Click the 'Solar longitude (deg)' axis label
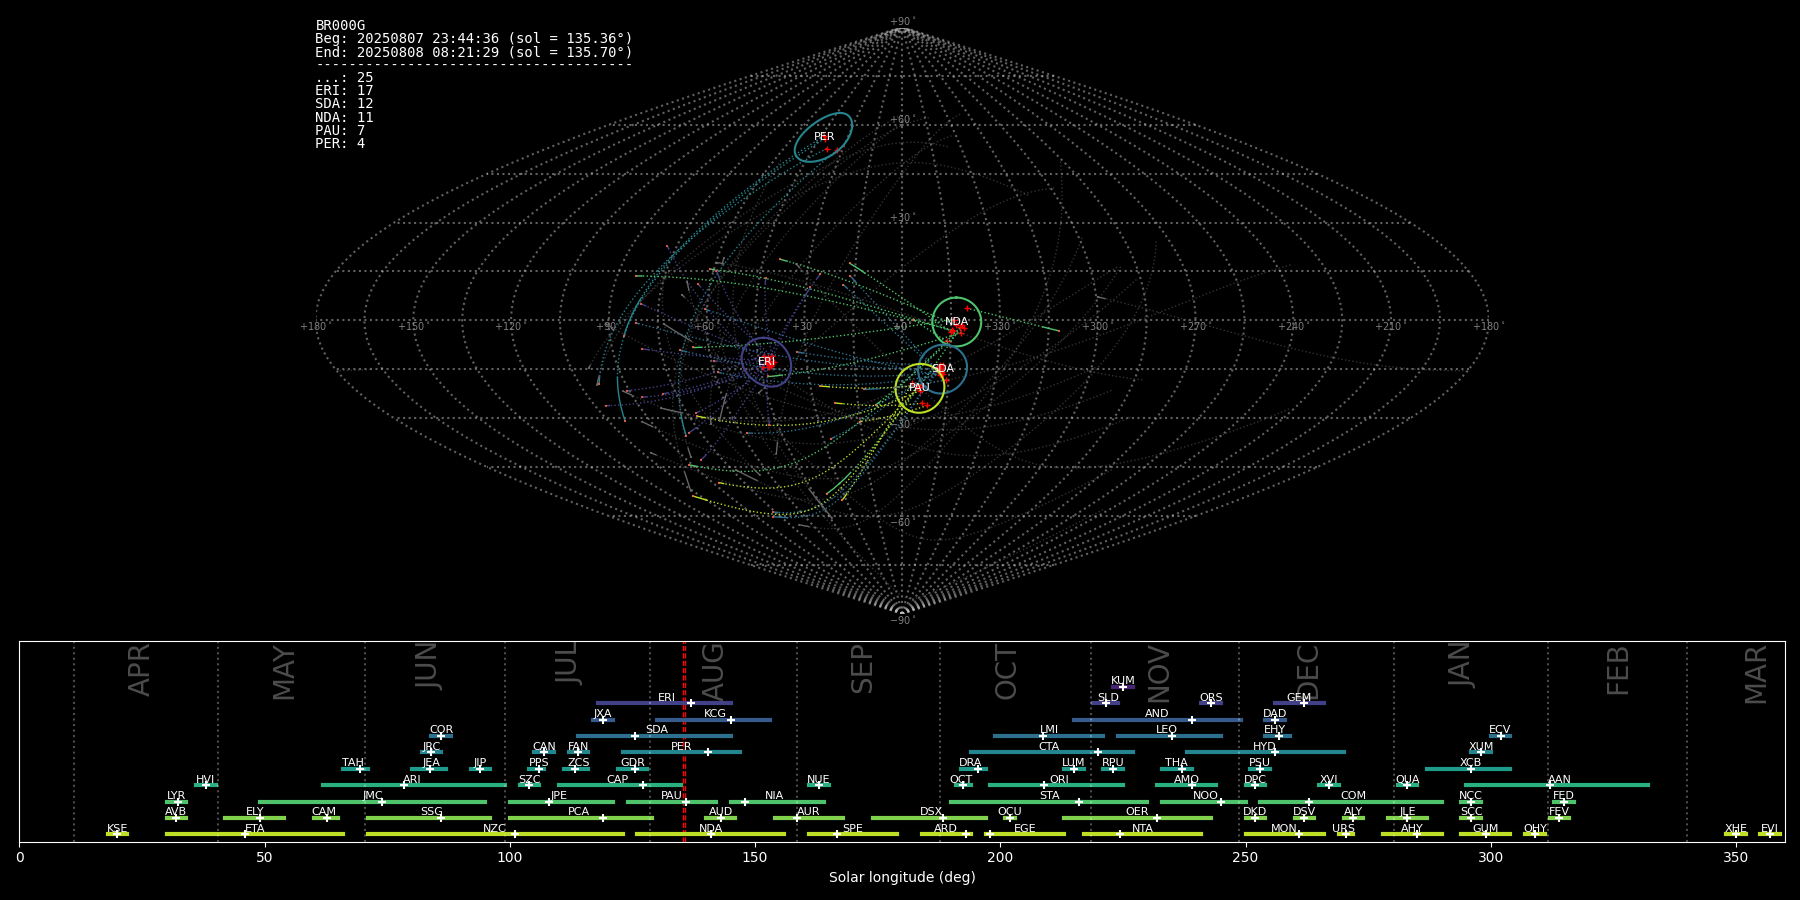The image size is (1800, 900). (x=902, y=877)
